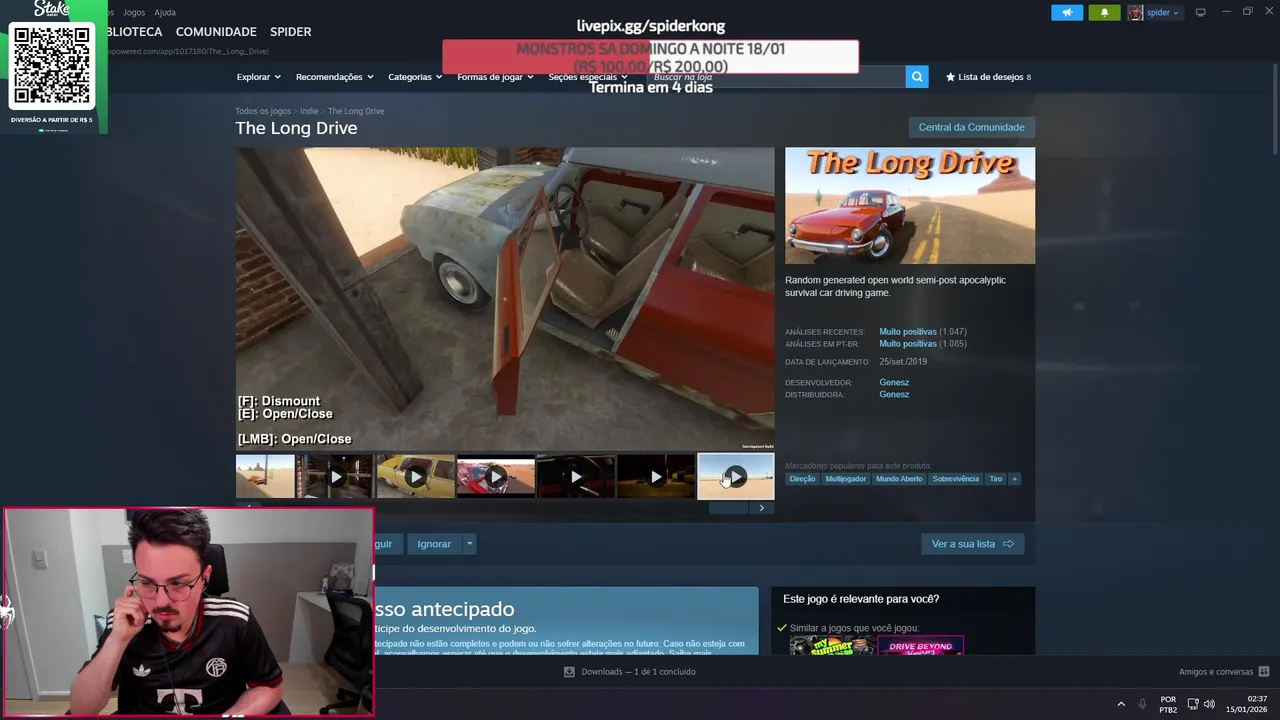Screen dimensions: 1280x720
Task: Click the Drive Beyond similar game thumbnail
Action: tap(920, 646)
